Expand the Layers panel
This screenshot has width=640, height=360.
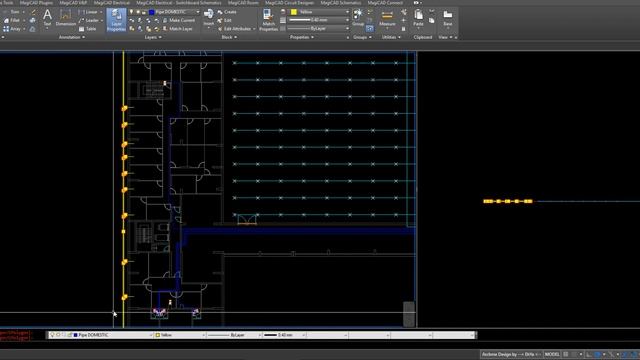point(153,37)
